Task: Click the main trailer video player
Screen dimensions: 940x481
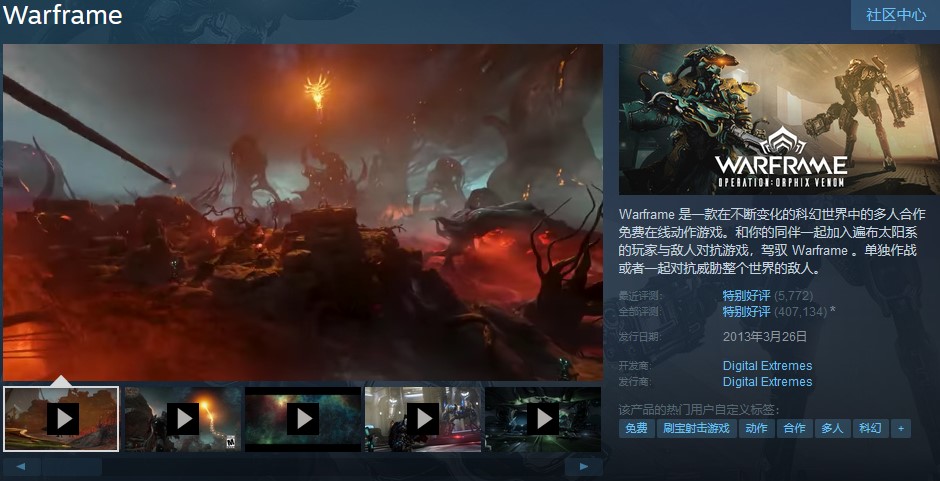Action: coord(303,212)
